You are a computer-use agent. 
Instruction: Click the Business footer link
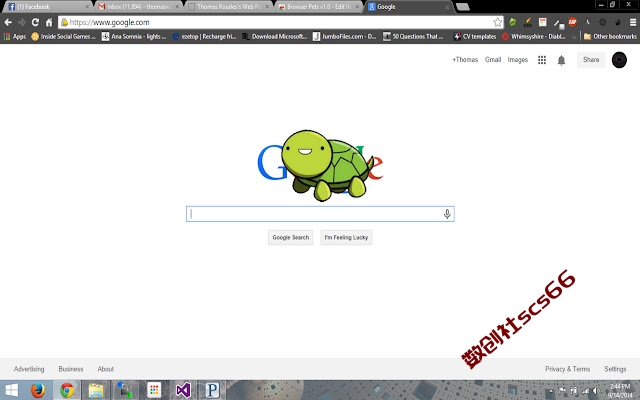[x=71, y=369]
